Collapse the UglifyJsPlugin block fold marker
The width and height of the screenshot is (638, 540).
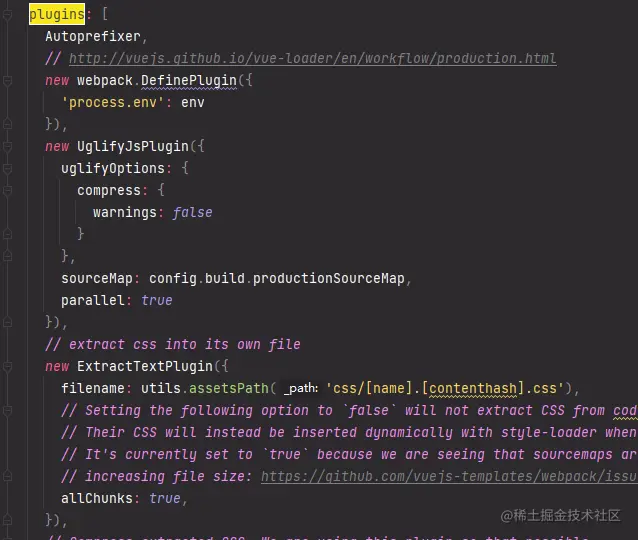click(x=8, y=146)
